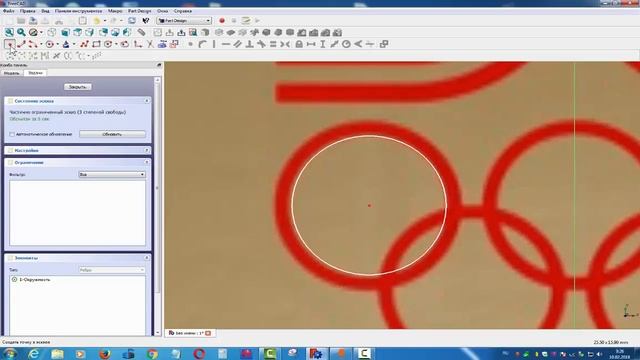Select the Create point sketcher tool
The width and height of the screenshot is (640, 360).
[9, 44]
